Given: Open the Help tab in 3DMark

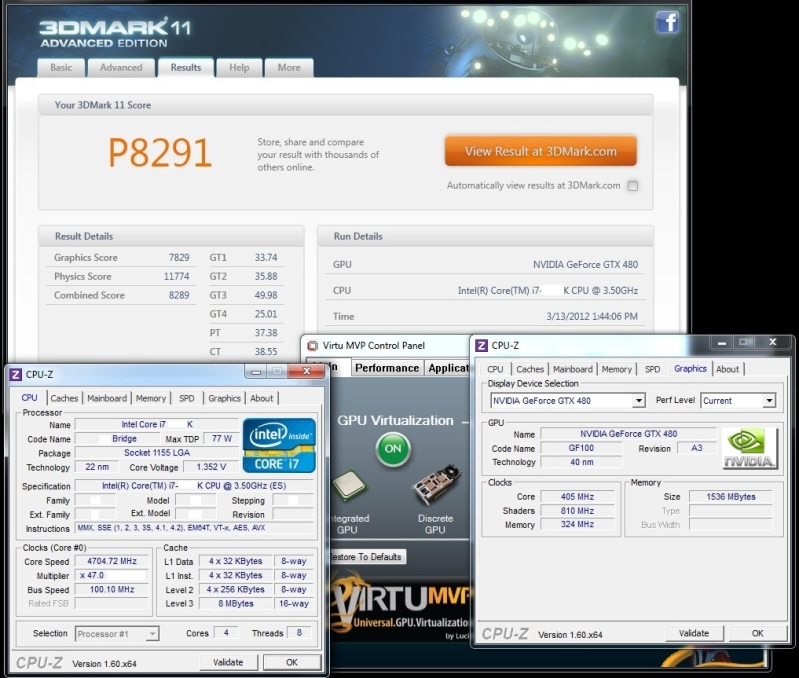Looking at the screenshot, I should (x=239, y=68).
